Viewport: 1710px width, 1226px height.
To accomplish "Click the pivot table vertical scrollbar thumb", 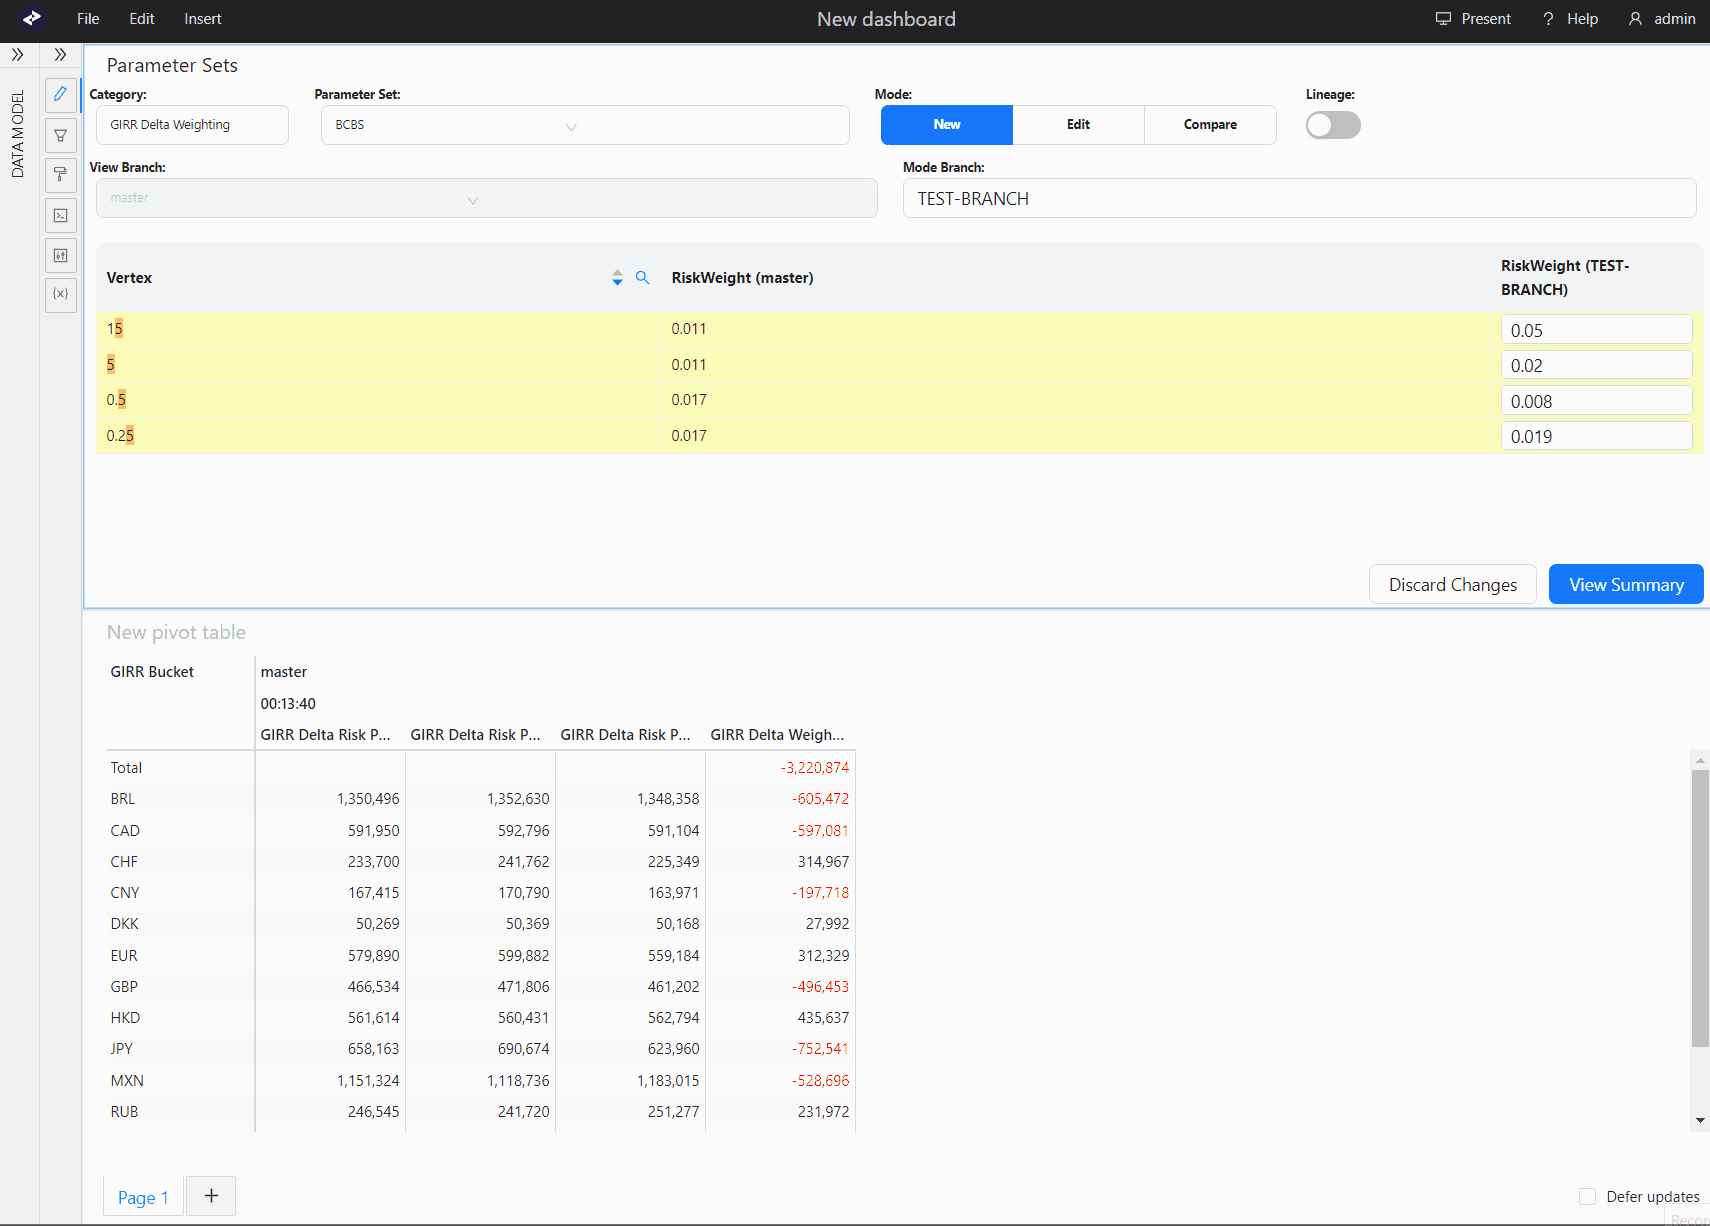I will pos(1700,908).
